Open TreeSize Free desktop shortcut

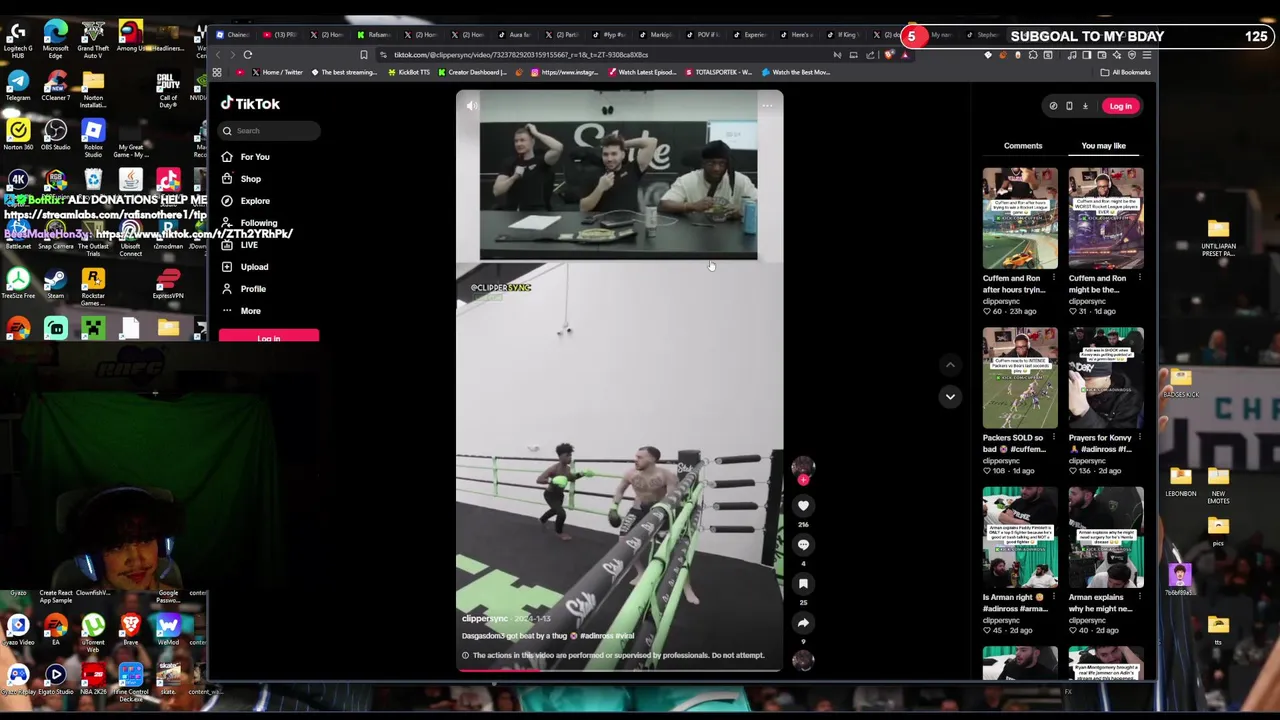pyautogui.click(x=18, y=284)
